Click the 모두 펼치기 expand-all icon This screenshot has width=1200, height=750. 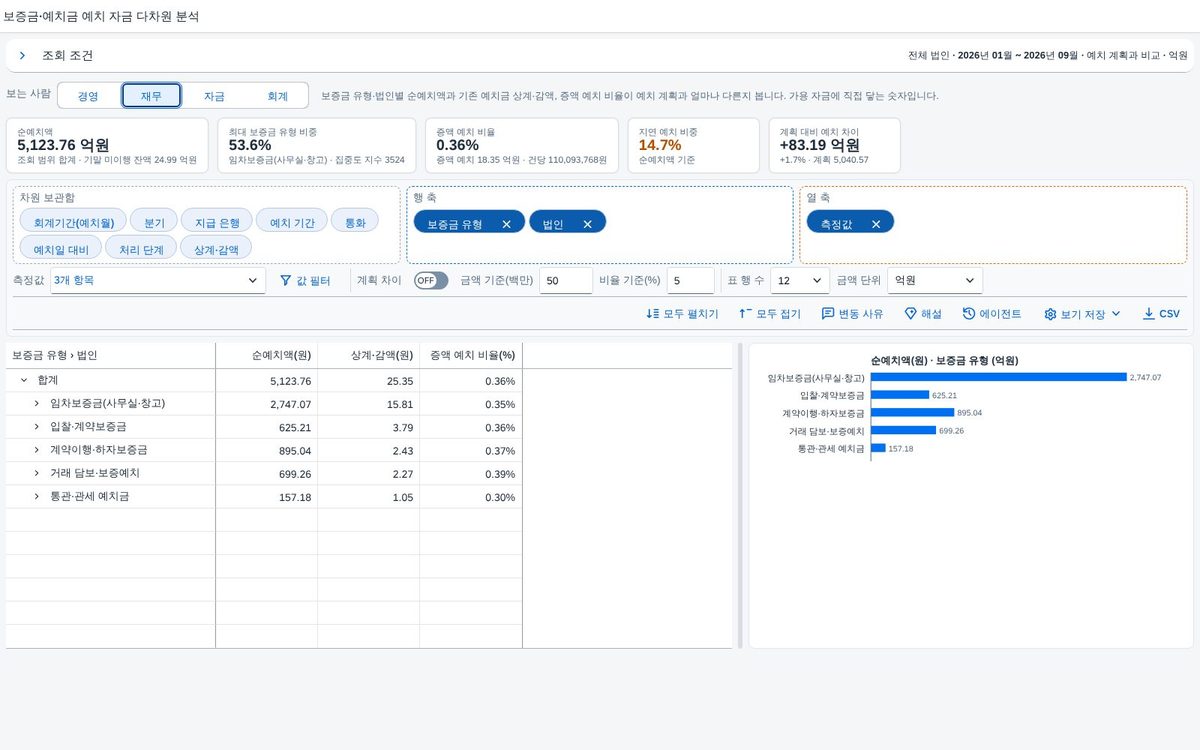pyautogui.click(x=653, y=314)
